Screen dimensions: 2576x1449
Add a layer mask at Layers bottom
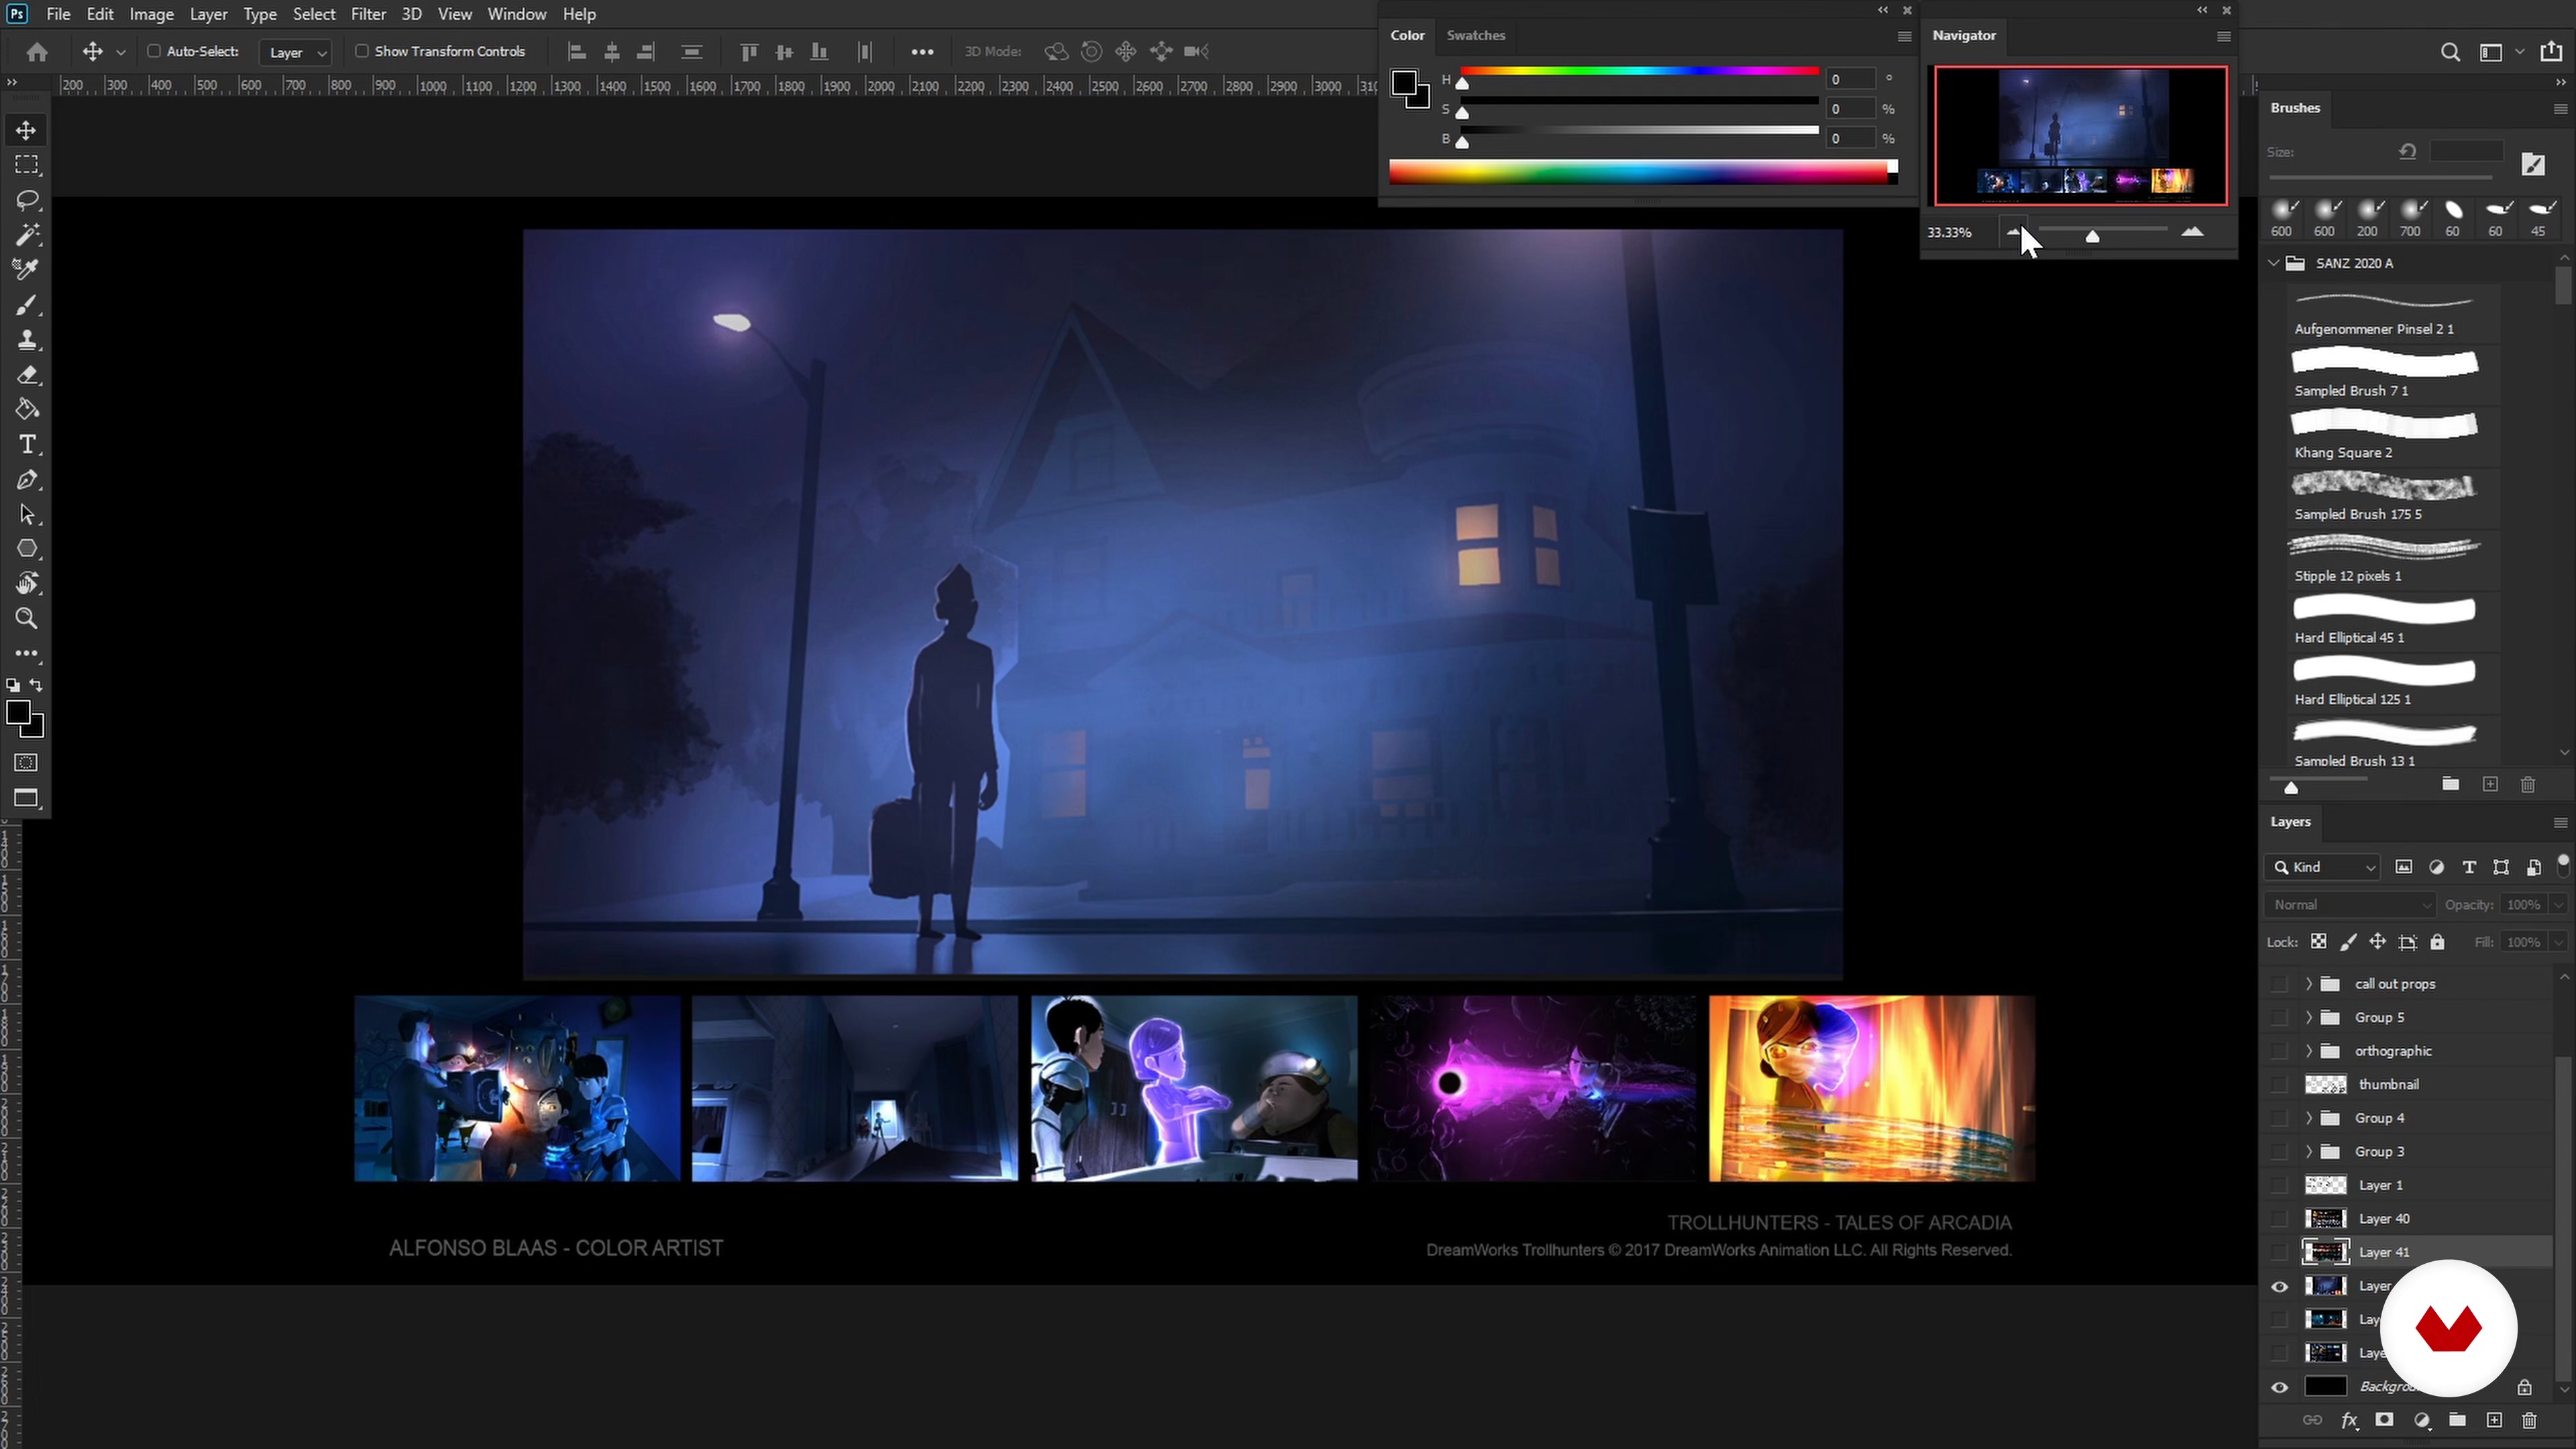click(2384, 1420)
